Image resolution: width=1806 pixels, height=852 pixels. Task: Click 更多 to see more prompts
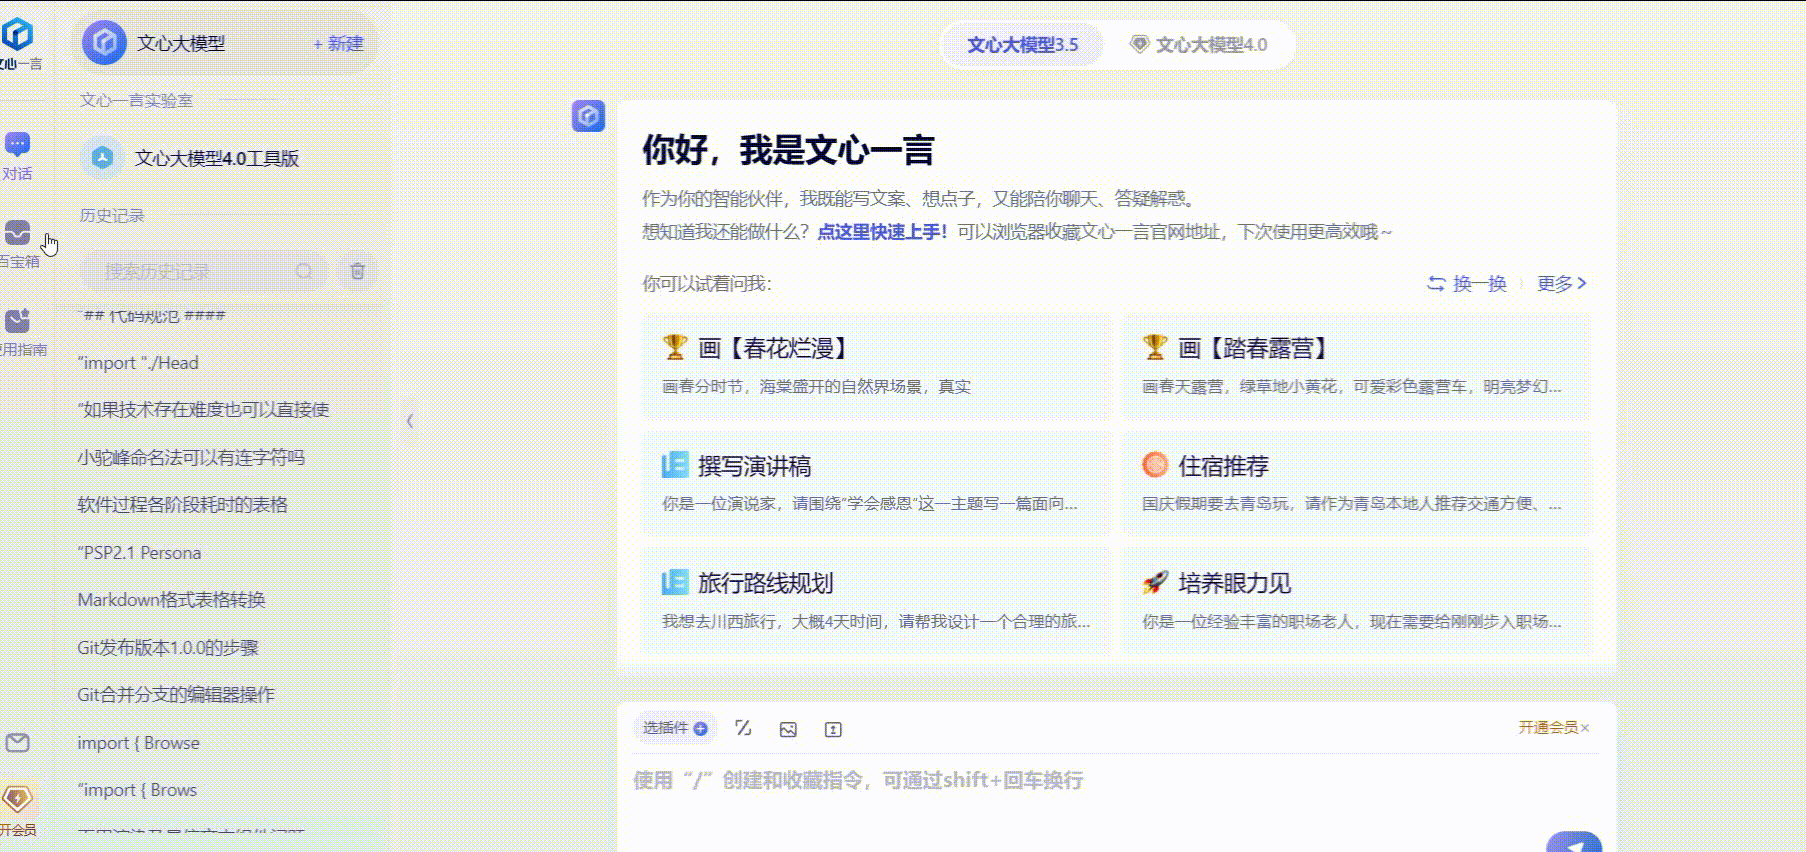tap(1561, 284)
